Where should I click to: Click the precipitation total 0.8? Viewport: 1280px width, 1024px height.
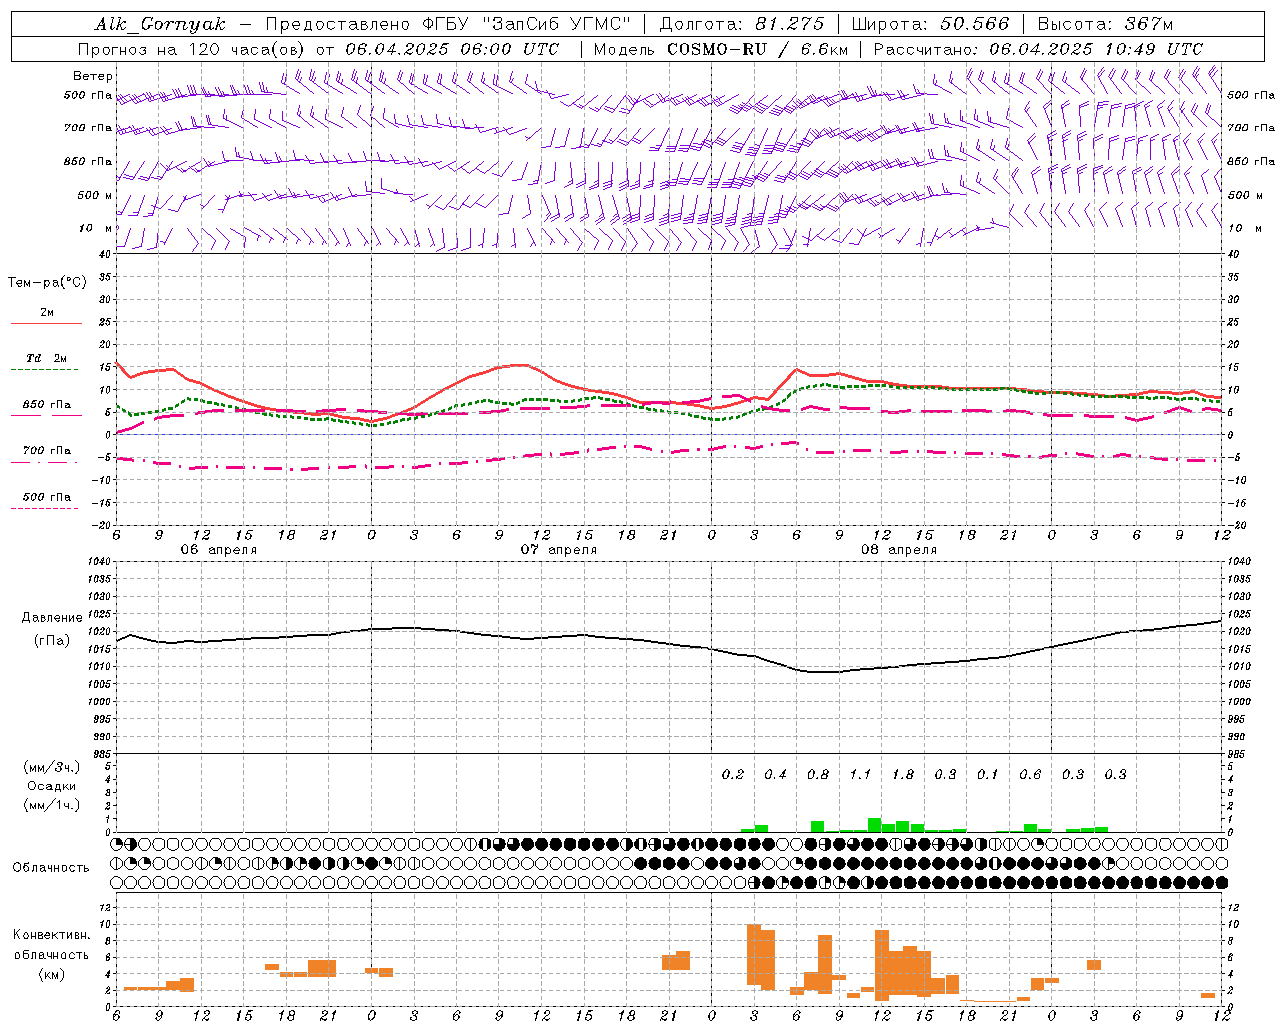(818, 775)
